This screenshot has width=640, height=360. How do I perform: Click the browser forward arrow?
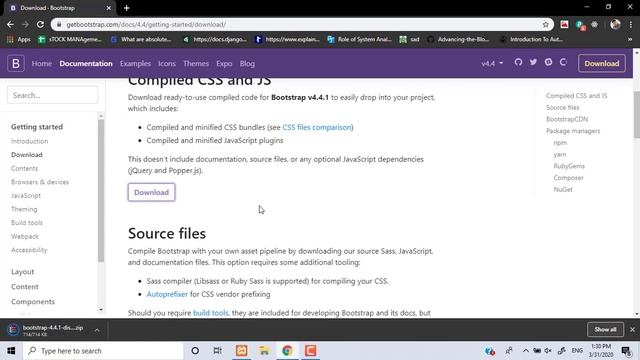[25, 24]
